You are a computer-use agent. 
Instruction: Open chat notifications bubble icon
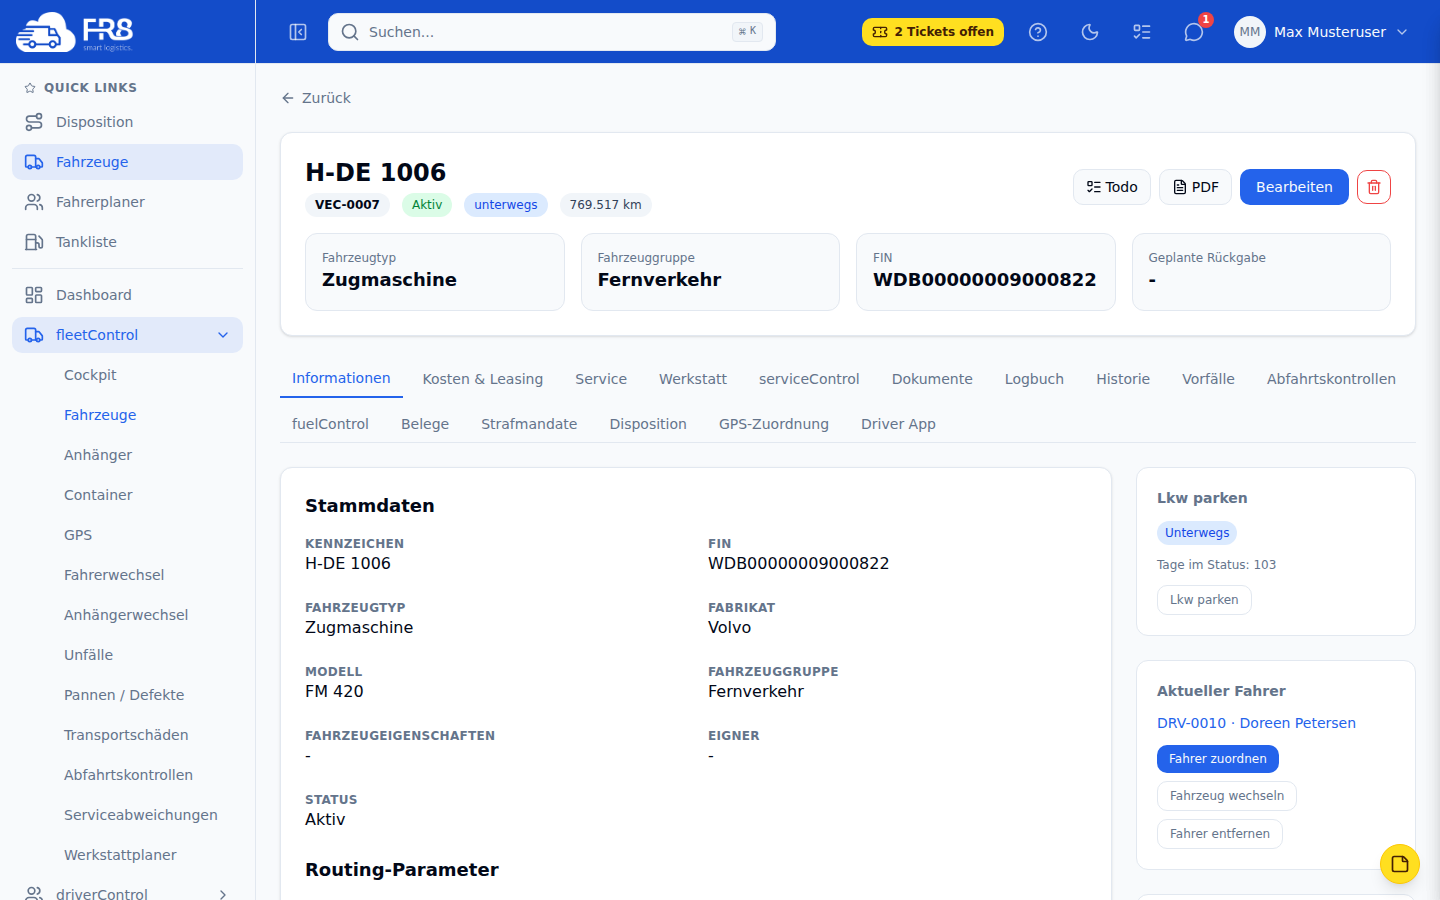(1194, 32)
